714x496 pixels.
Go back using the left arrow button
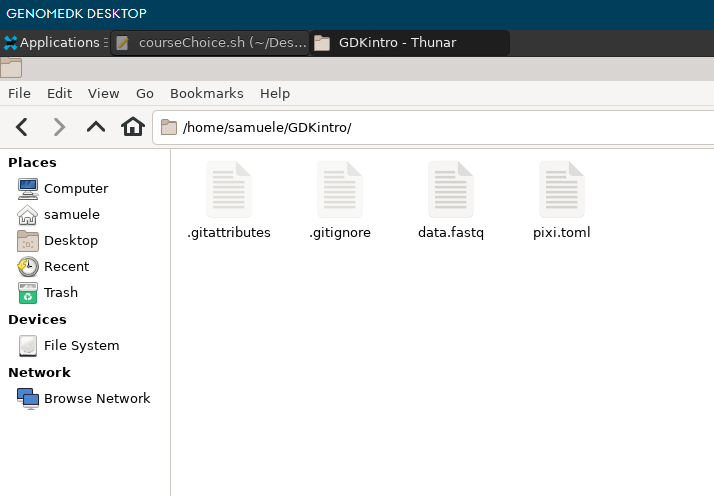(22, 127)
